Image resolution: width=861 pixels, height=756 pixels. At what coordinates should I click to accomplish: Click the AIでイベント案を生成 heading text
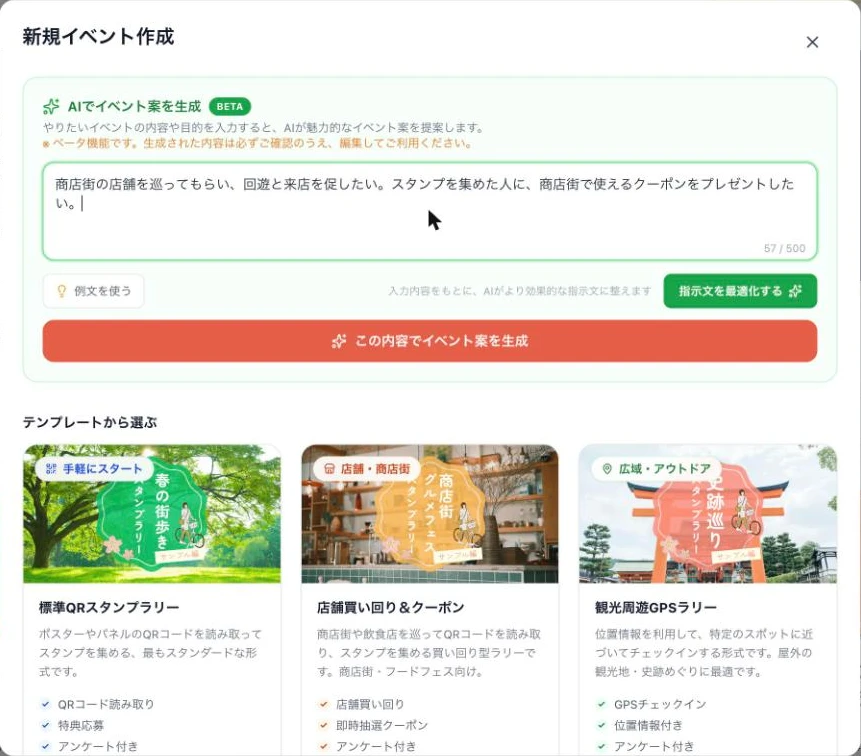tap(135, 107)
